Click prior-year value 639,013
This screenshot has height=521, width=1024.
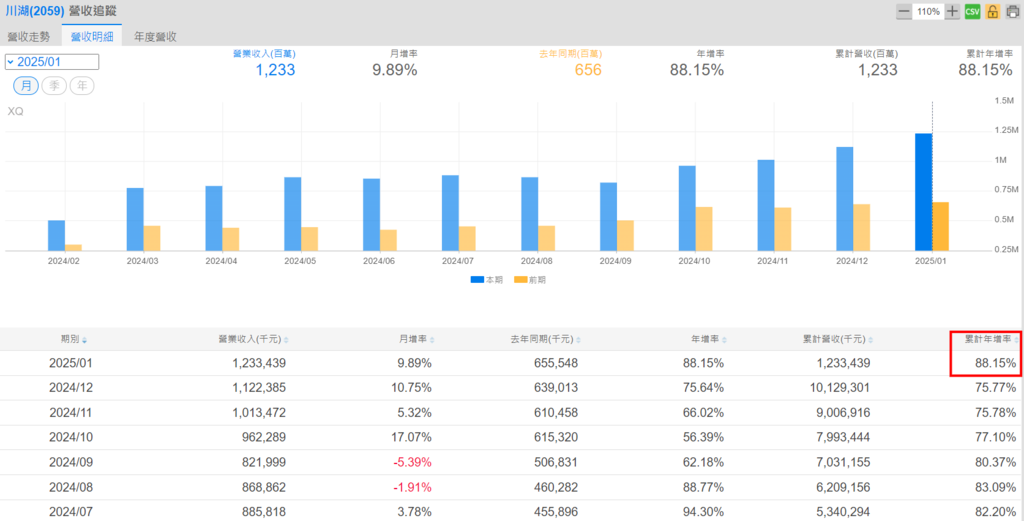[555, 388]
